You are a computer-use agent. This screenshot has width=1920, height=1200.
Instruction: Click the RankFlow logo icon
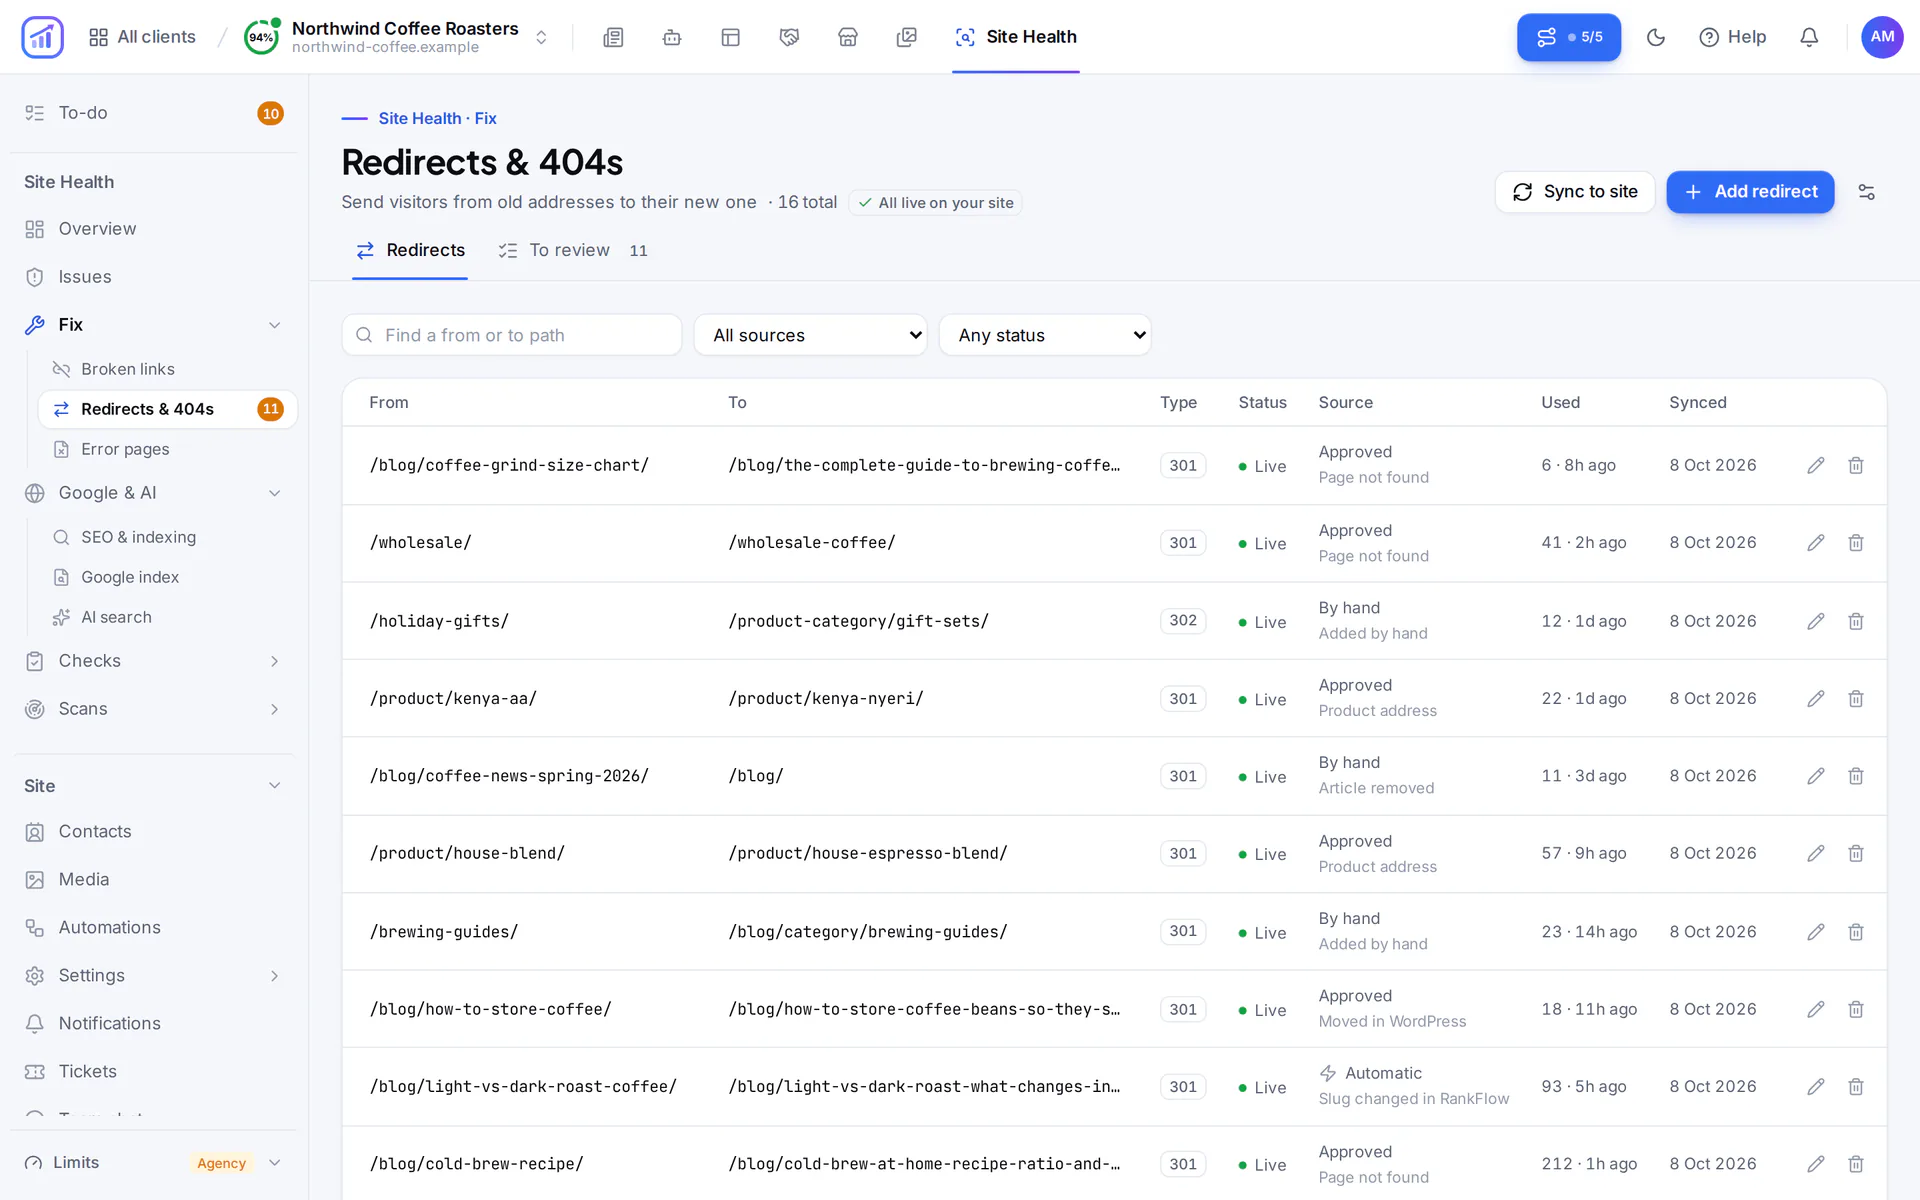42,37
